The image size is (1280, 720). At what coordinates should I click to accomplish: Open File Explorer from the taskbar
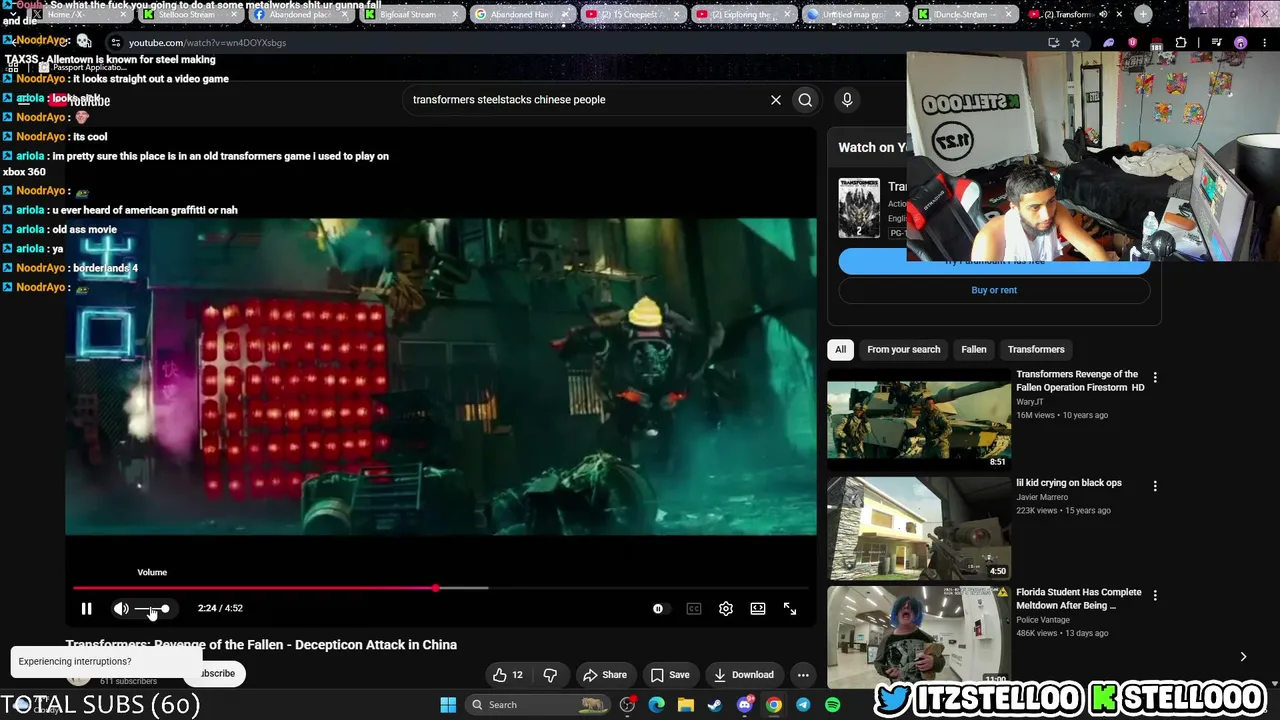(x=686, y=705)
